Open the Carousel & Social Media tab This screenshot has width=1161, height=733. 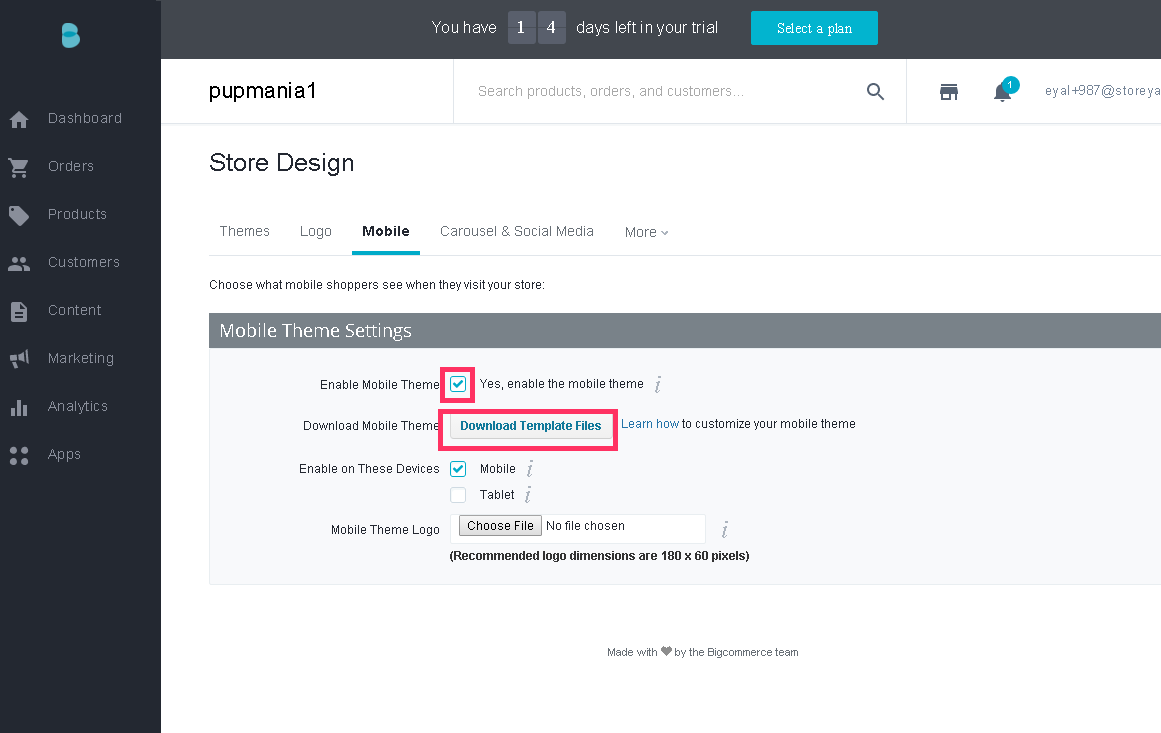click(x=517, y=231)
